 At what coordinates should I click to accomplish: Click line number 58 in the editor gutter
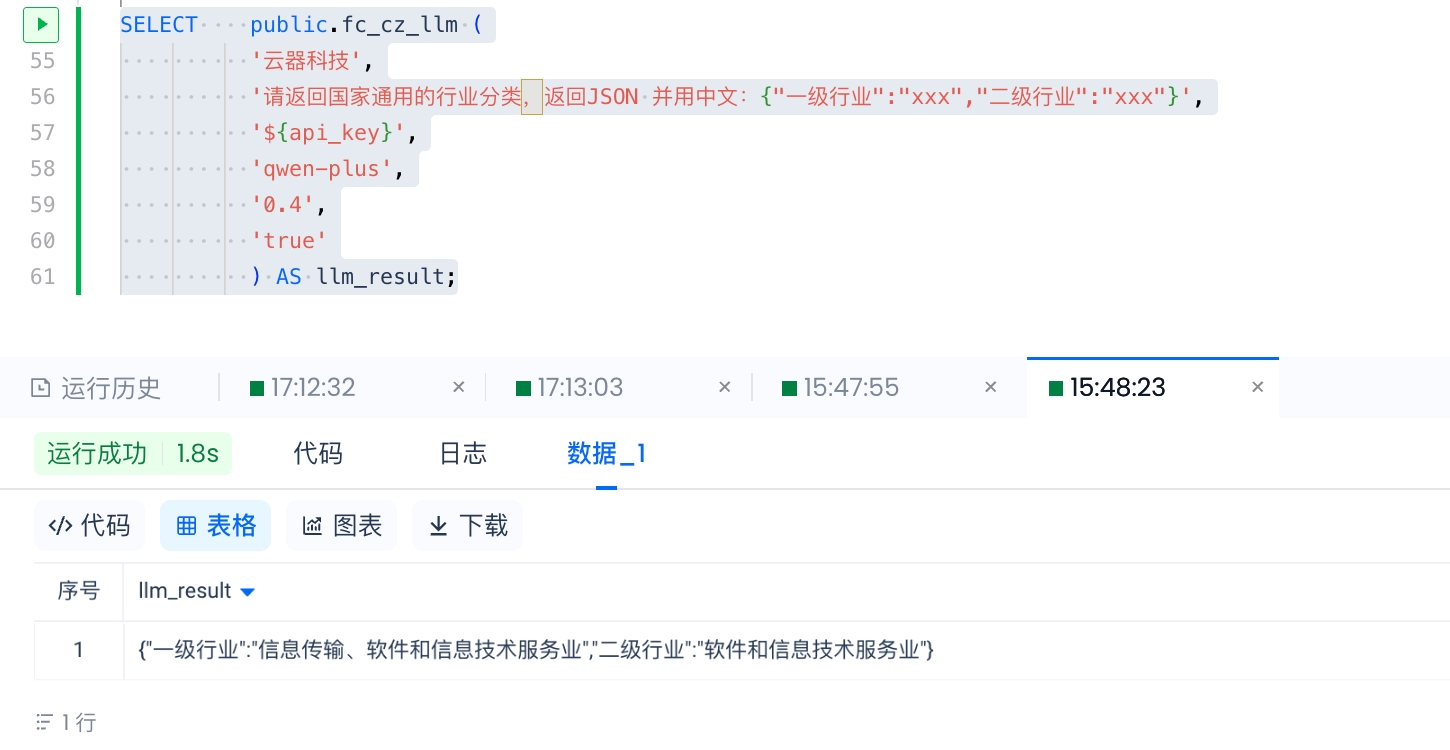coord(42,168)
